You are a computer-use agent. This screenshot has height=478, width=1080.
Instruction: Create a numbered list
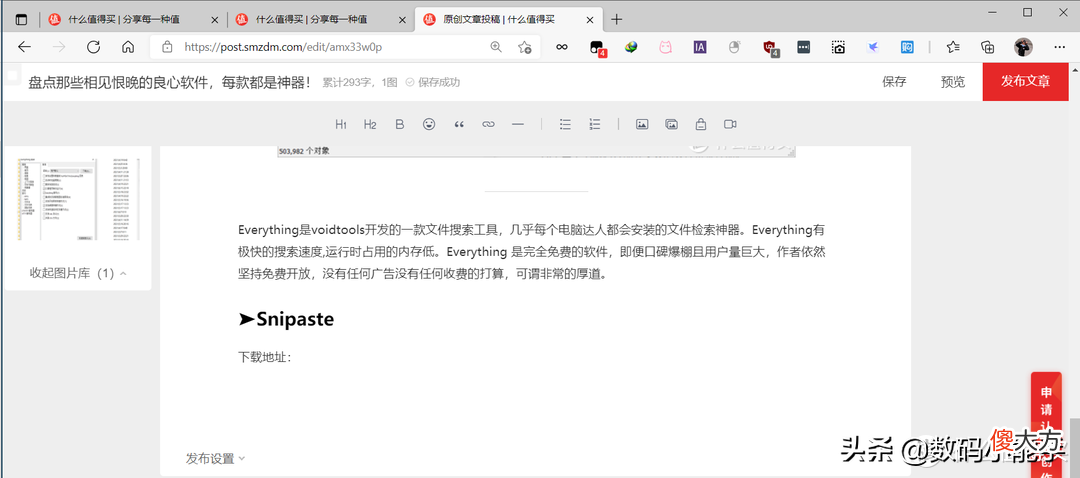tap(595, 124)
